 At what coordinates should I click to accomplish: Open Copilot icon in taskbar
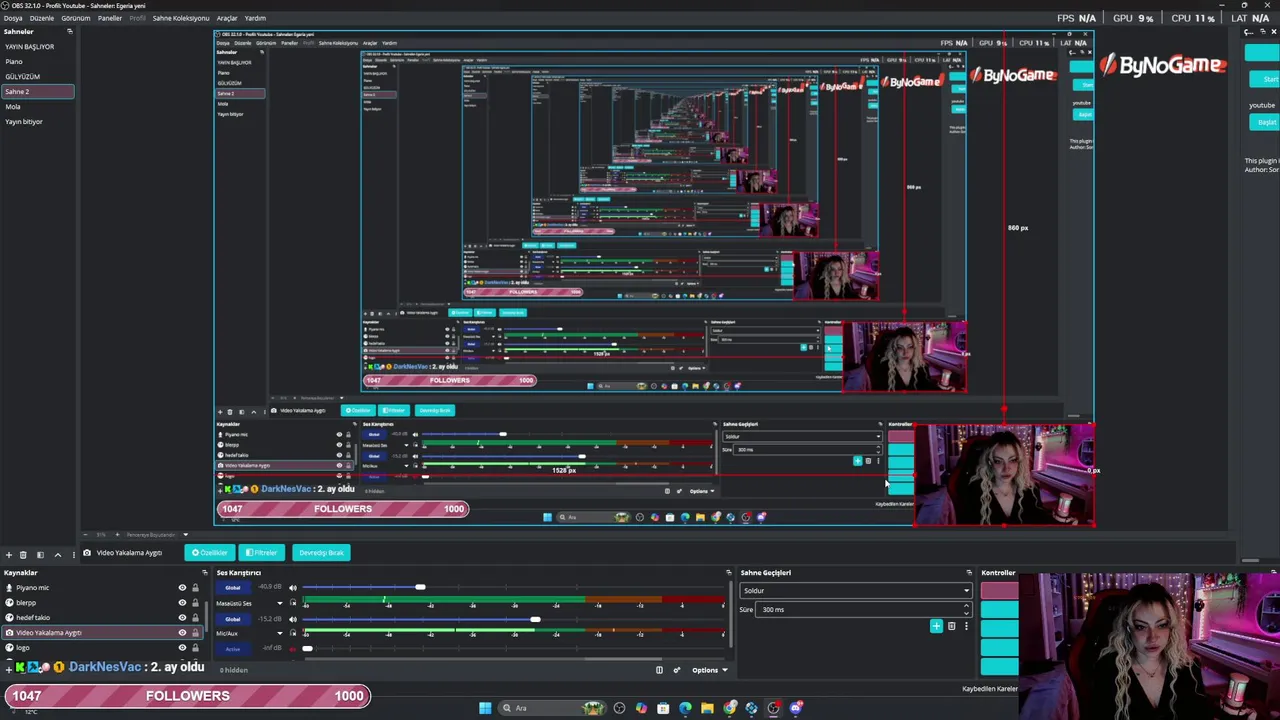click(641, 708)
